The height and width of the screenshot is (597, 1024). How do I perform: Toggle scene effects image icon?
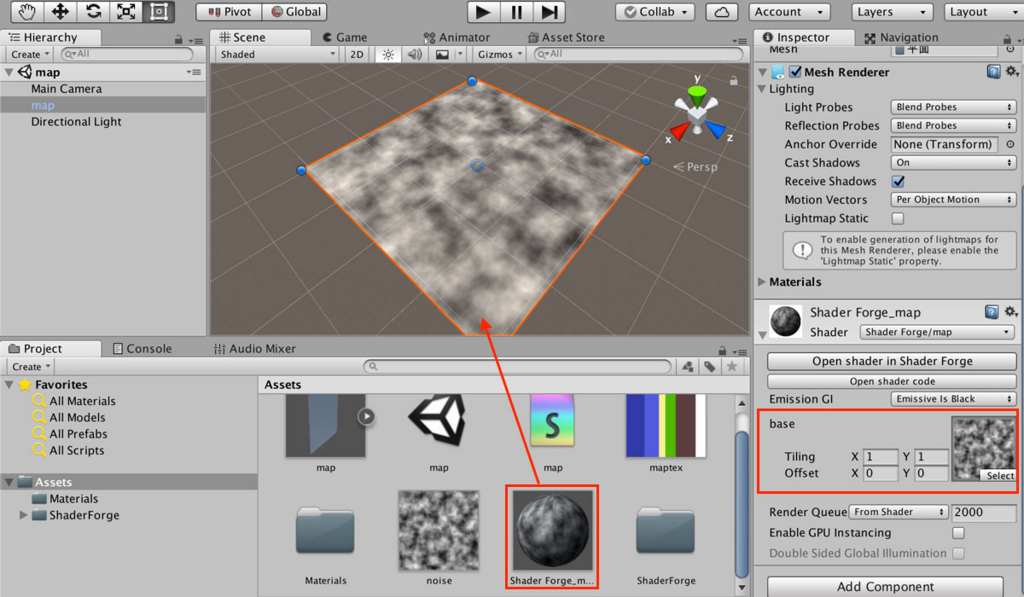tap(442, 54)
